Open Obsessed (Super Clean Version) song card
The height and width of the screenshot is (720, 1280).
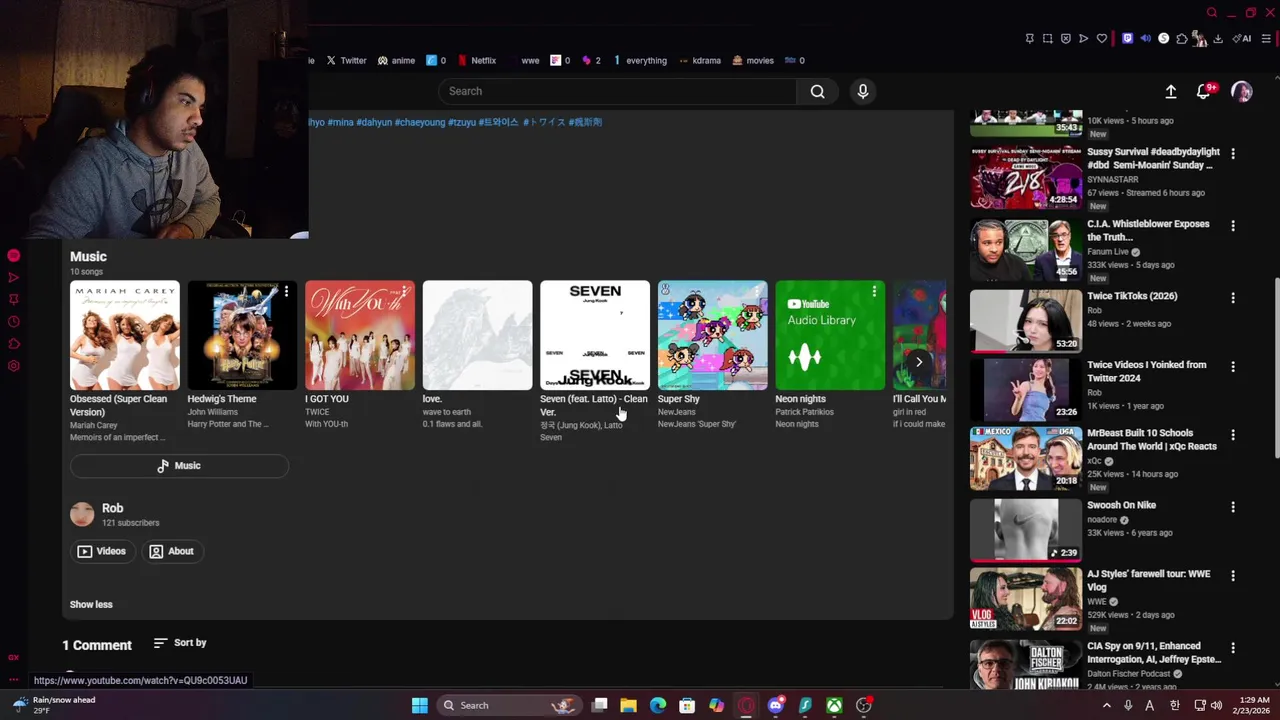click(125, 361)
